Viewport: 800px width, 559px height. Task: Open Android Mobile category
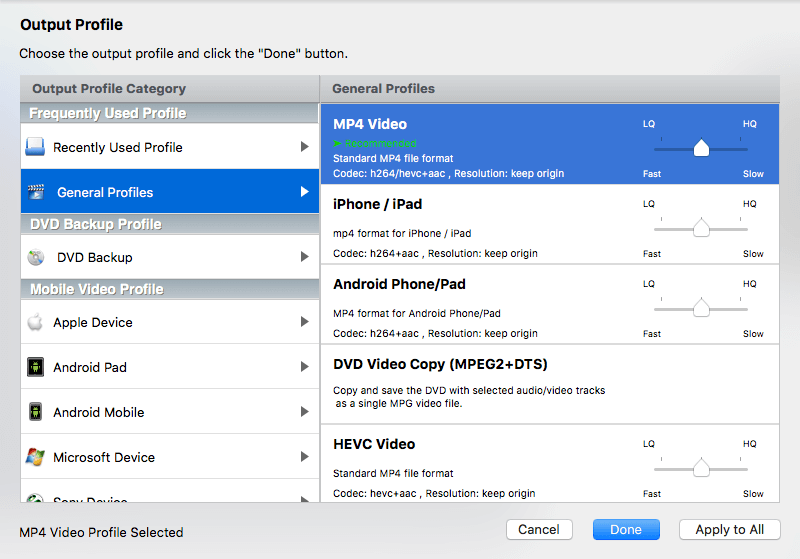tap(170, 412)
